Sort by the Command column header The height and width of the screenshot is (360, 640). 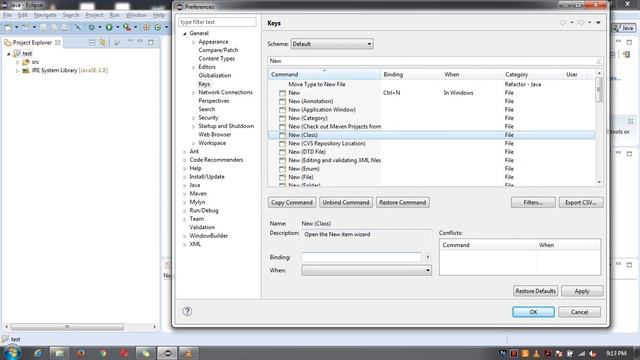[324, 75]
